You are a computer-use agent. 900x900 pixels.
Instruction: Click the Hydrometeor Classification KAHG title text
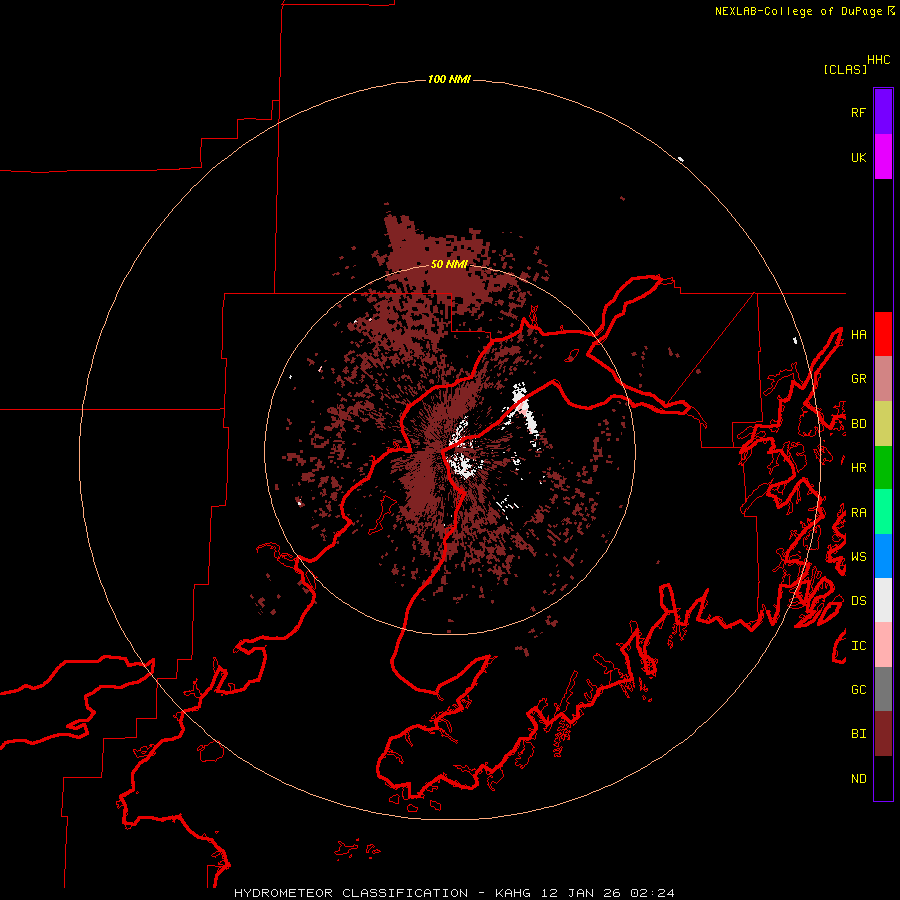(454, 893)
